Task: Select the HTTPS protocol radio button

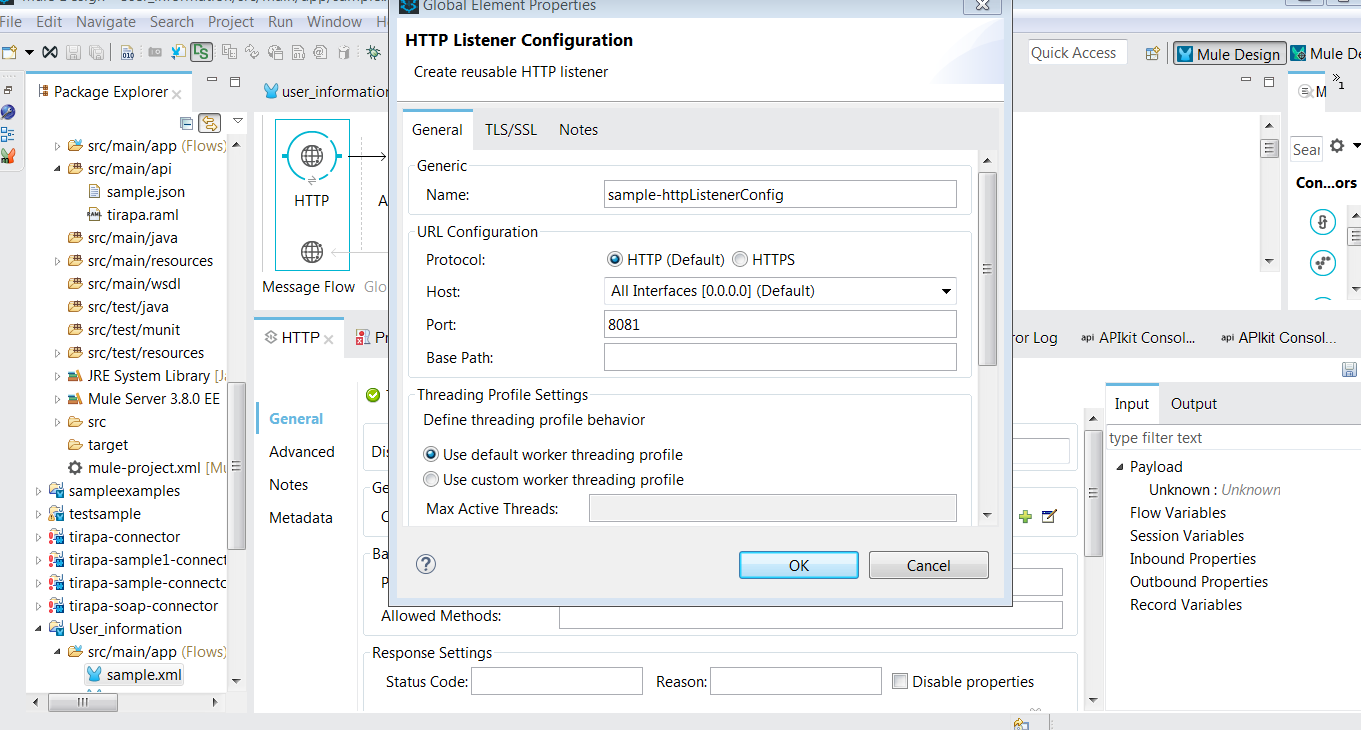Action: [740, 260]
